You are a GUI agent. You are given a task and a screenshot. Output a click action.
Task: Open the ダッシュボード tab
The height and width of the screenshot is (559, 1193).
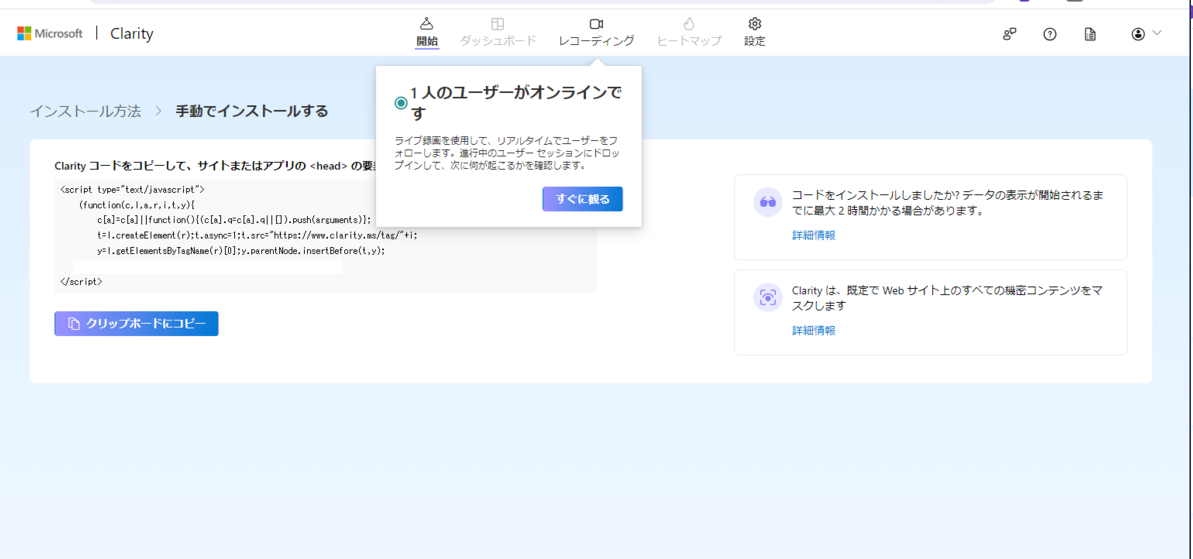click(x=498, y=33)
